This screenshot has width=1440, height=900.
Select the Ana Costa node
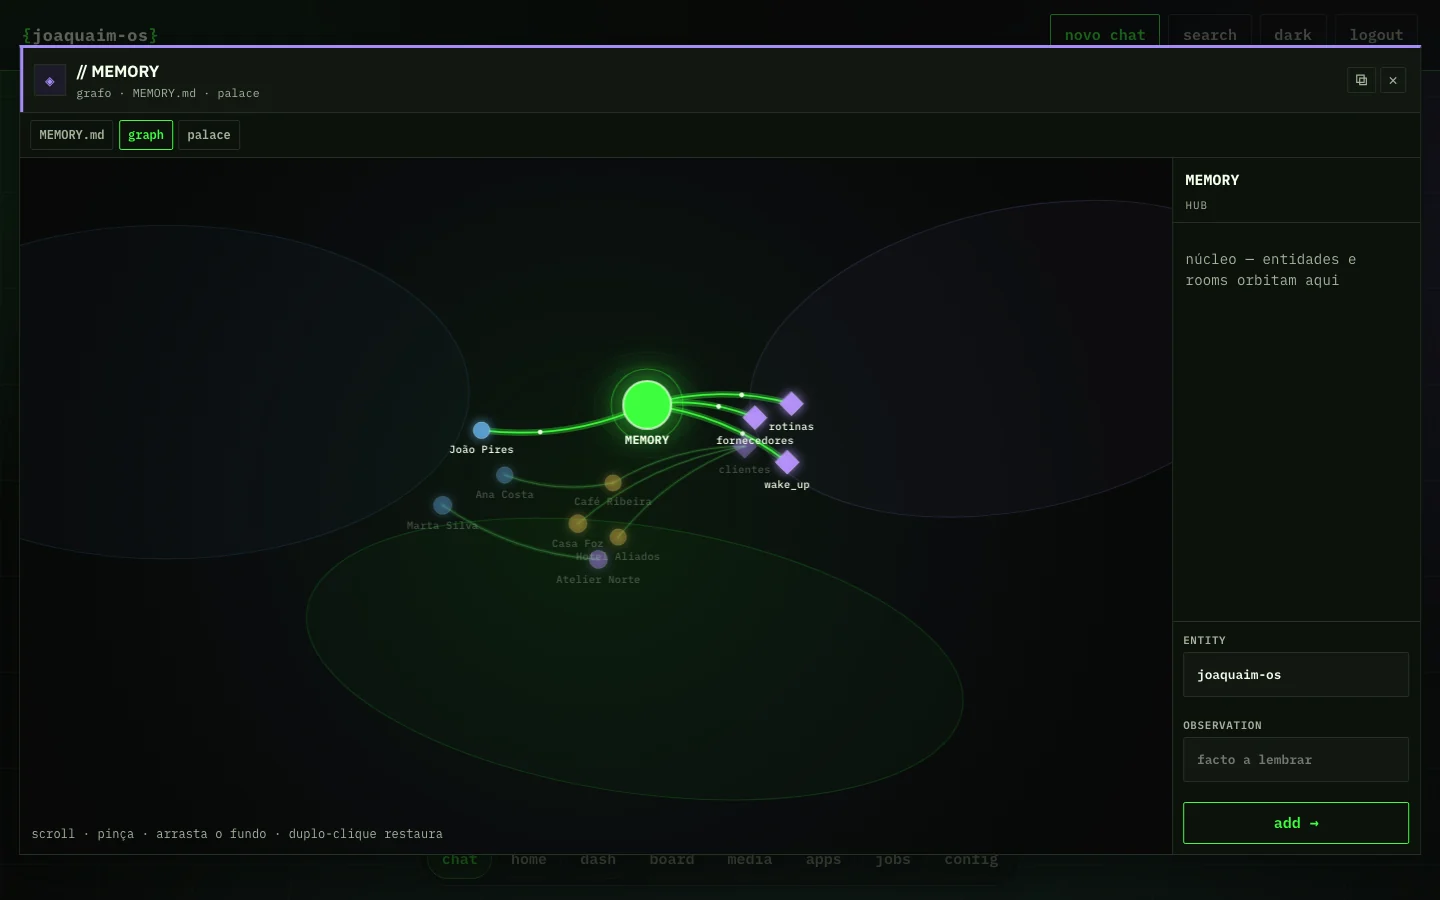505,475
